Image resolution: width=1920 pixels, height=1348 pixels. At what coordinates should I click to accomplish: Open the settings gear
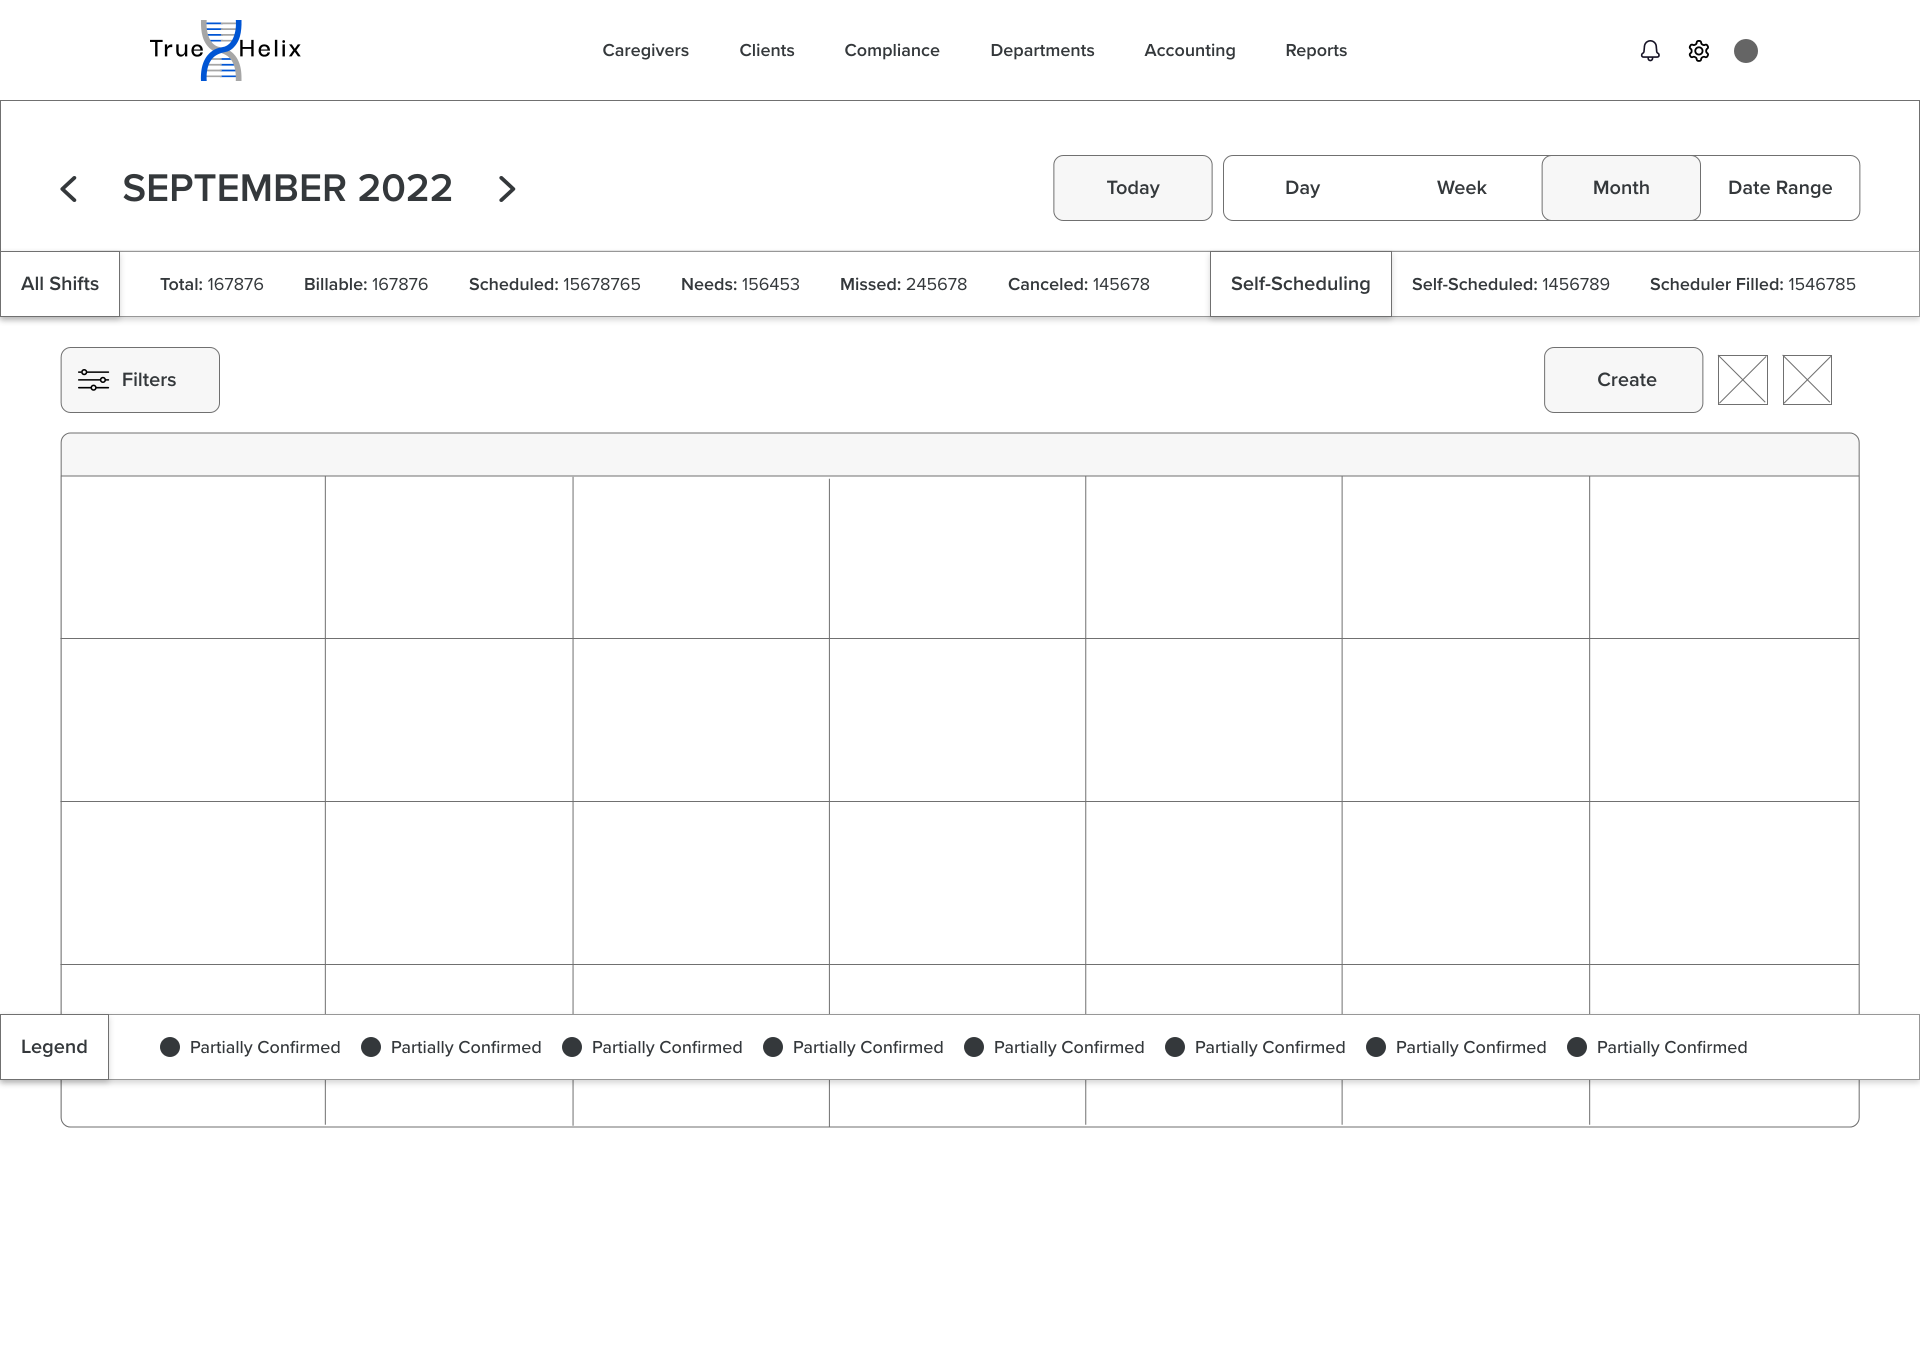1698,50
